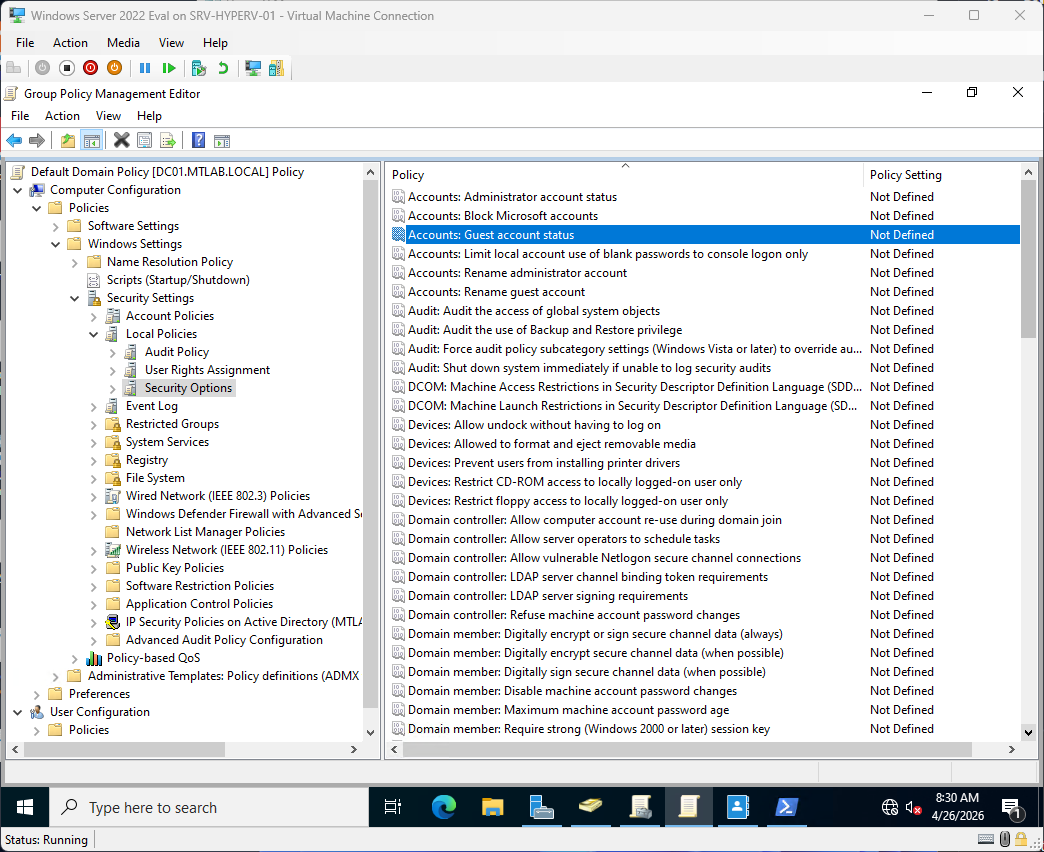Collapse the Local Policies node
Viewport: 1044px width, 852px height.
pos(94,334)
